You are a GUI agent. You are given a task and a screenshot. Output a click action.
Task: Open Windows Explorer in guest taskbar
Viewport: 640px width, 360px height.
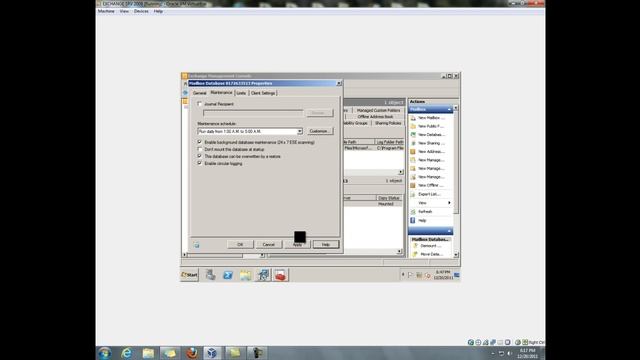(x=245, y=275)
